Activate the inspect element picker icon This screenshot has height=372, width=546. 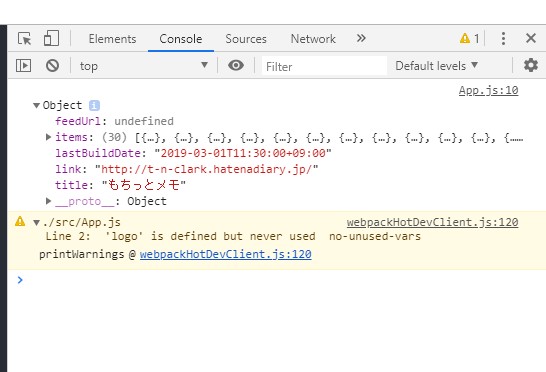tap(24, 38)
